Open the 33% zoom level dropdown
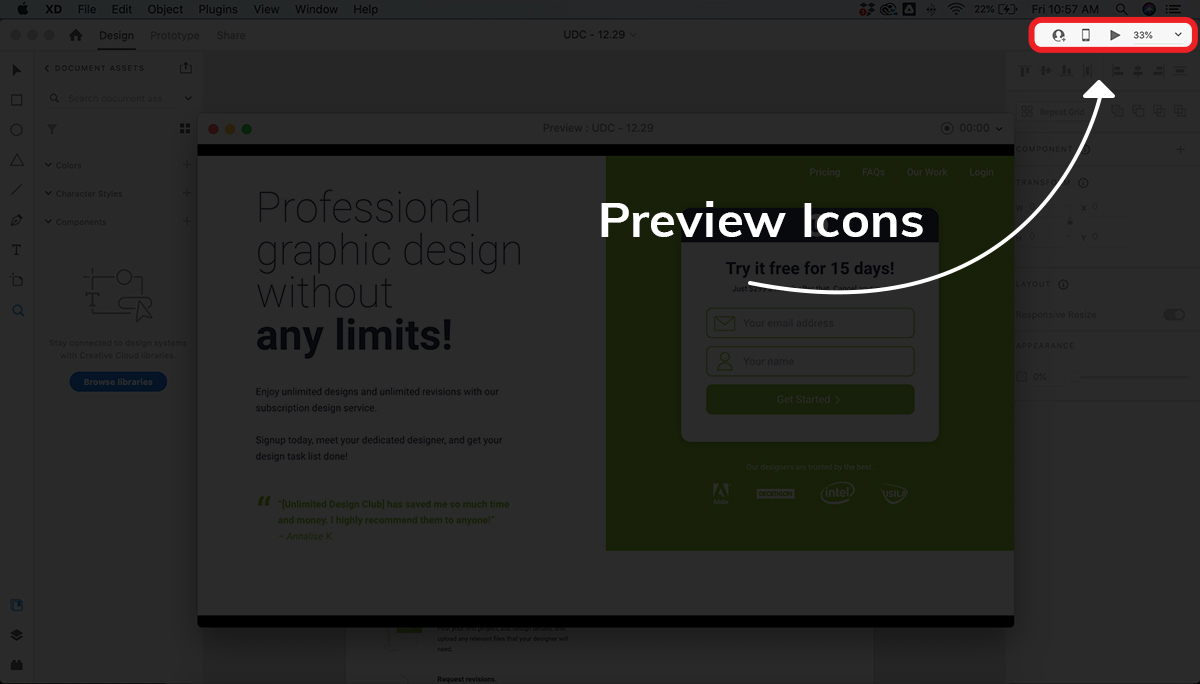This screenshot has height=684, width=1200. coord(1178,35)
